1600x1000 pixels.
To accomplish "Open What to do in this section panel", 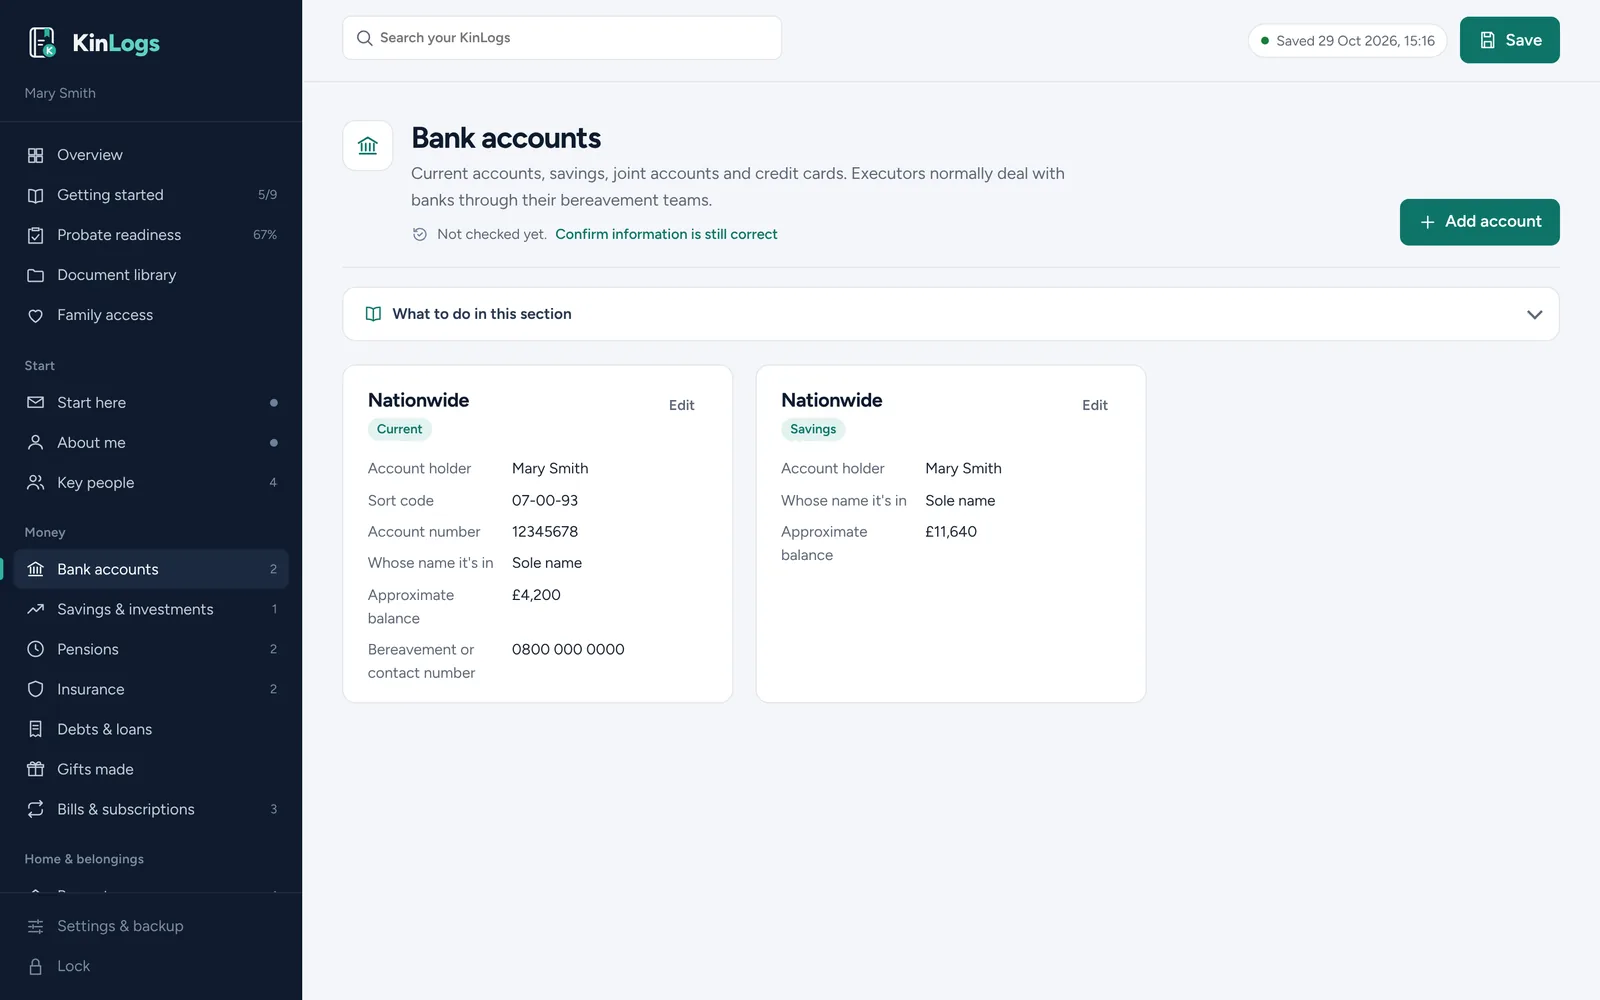I will click(x=951, y=314).
